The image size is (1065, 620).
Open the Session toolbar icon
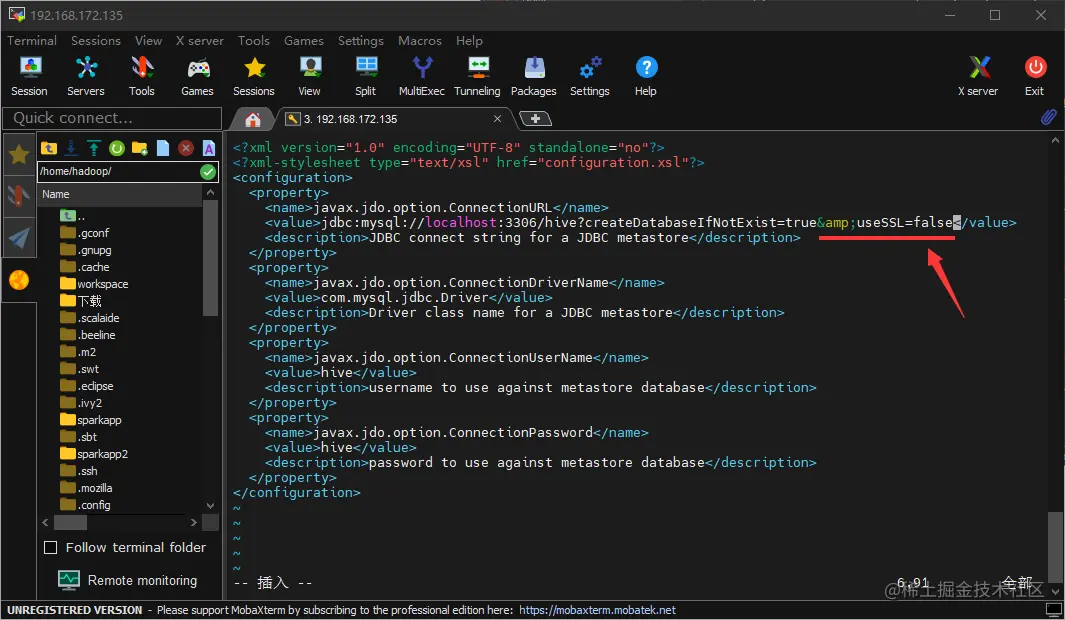click(29, 76)
